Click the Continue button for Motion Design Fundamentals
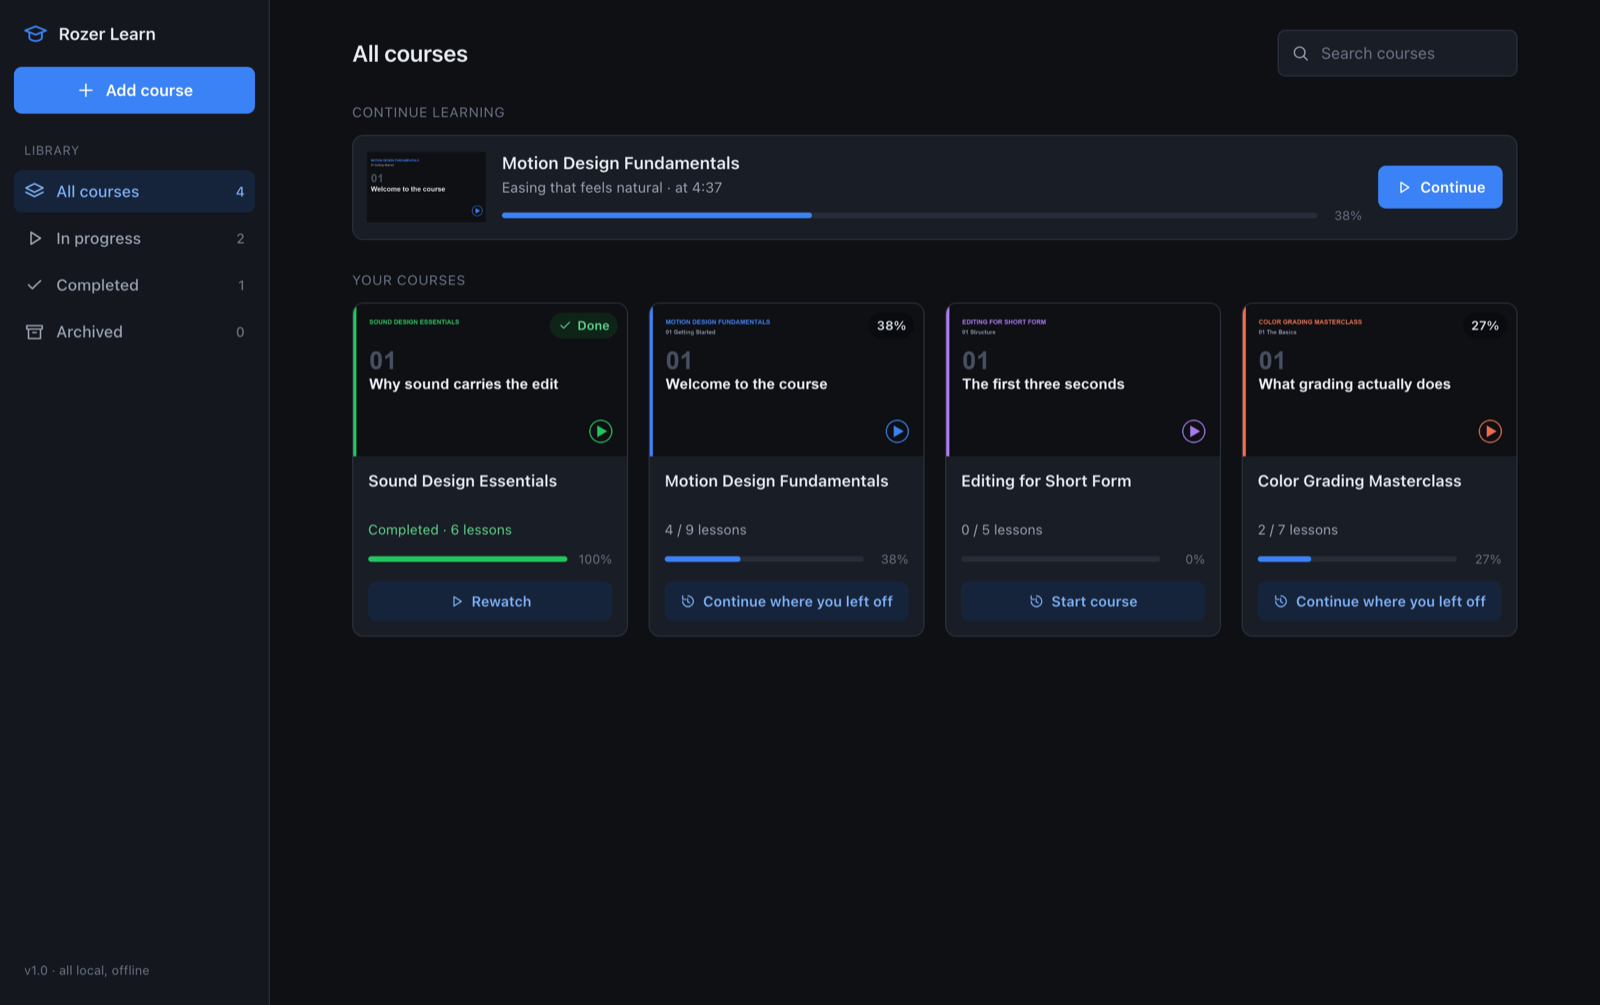Viewport: 1600px width, 1005px height. point(1440,187)
